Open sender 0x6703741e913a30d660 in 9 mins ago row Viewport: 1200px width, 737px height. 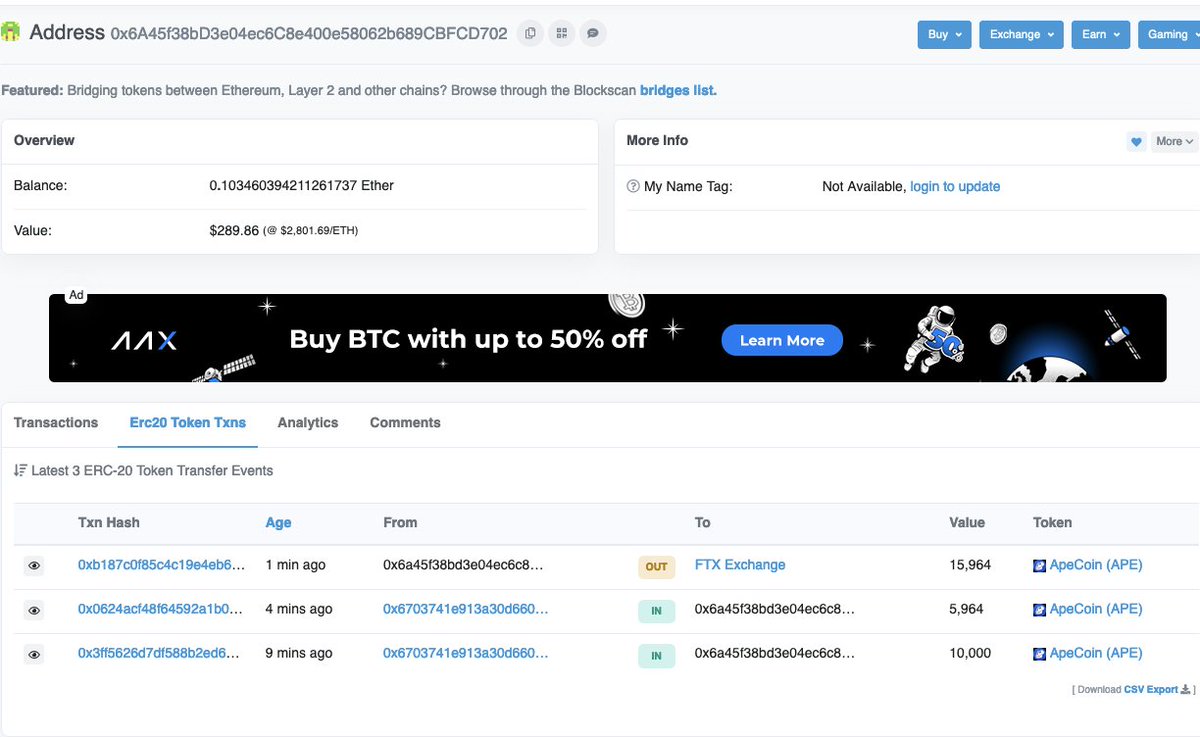[x=465, y=653]
